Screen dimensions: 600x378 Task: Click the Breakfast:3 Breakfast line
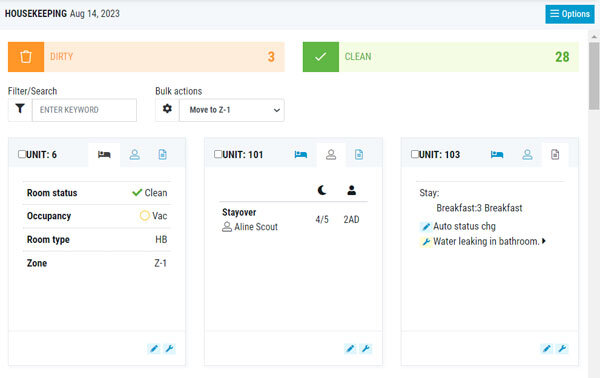pyautogui.click(x=479, y=208)
